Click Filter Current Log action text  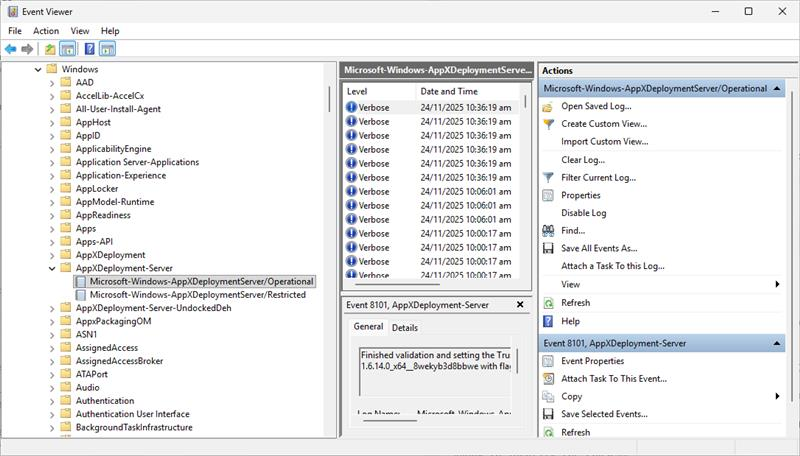coord(598,178)
